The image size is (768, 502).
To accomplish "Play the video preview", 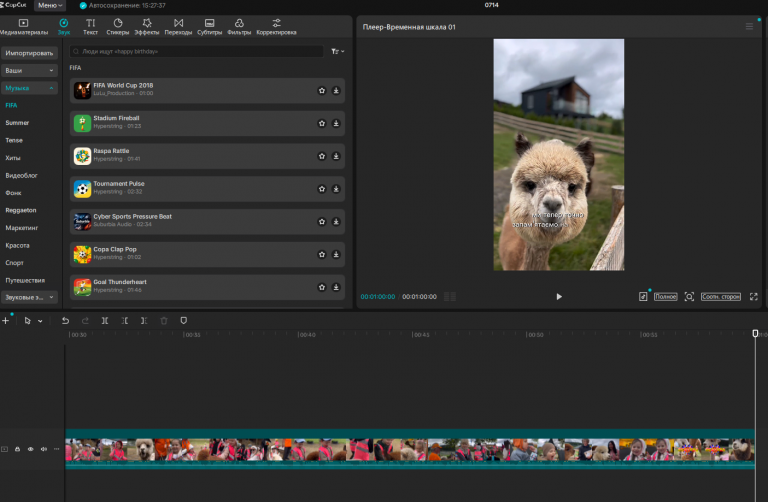I will click(559, 297).
